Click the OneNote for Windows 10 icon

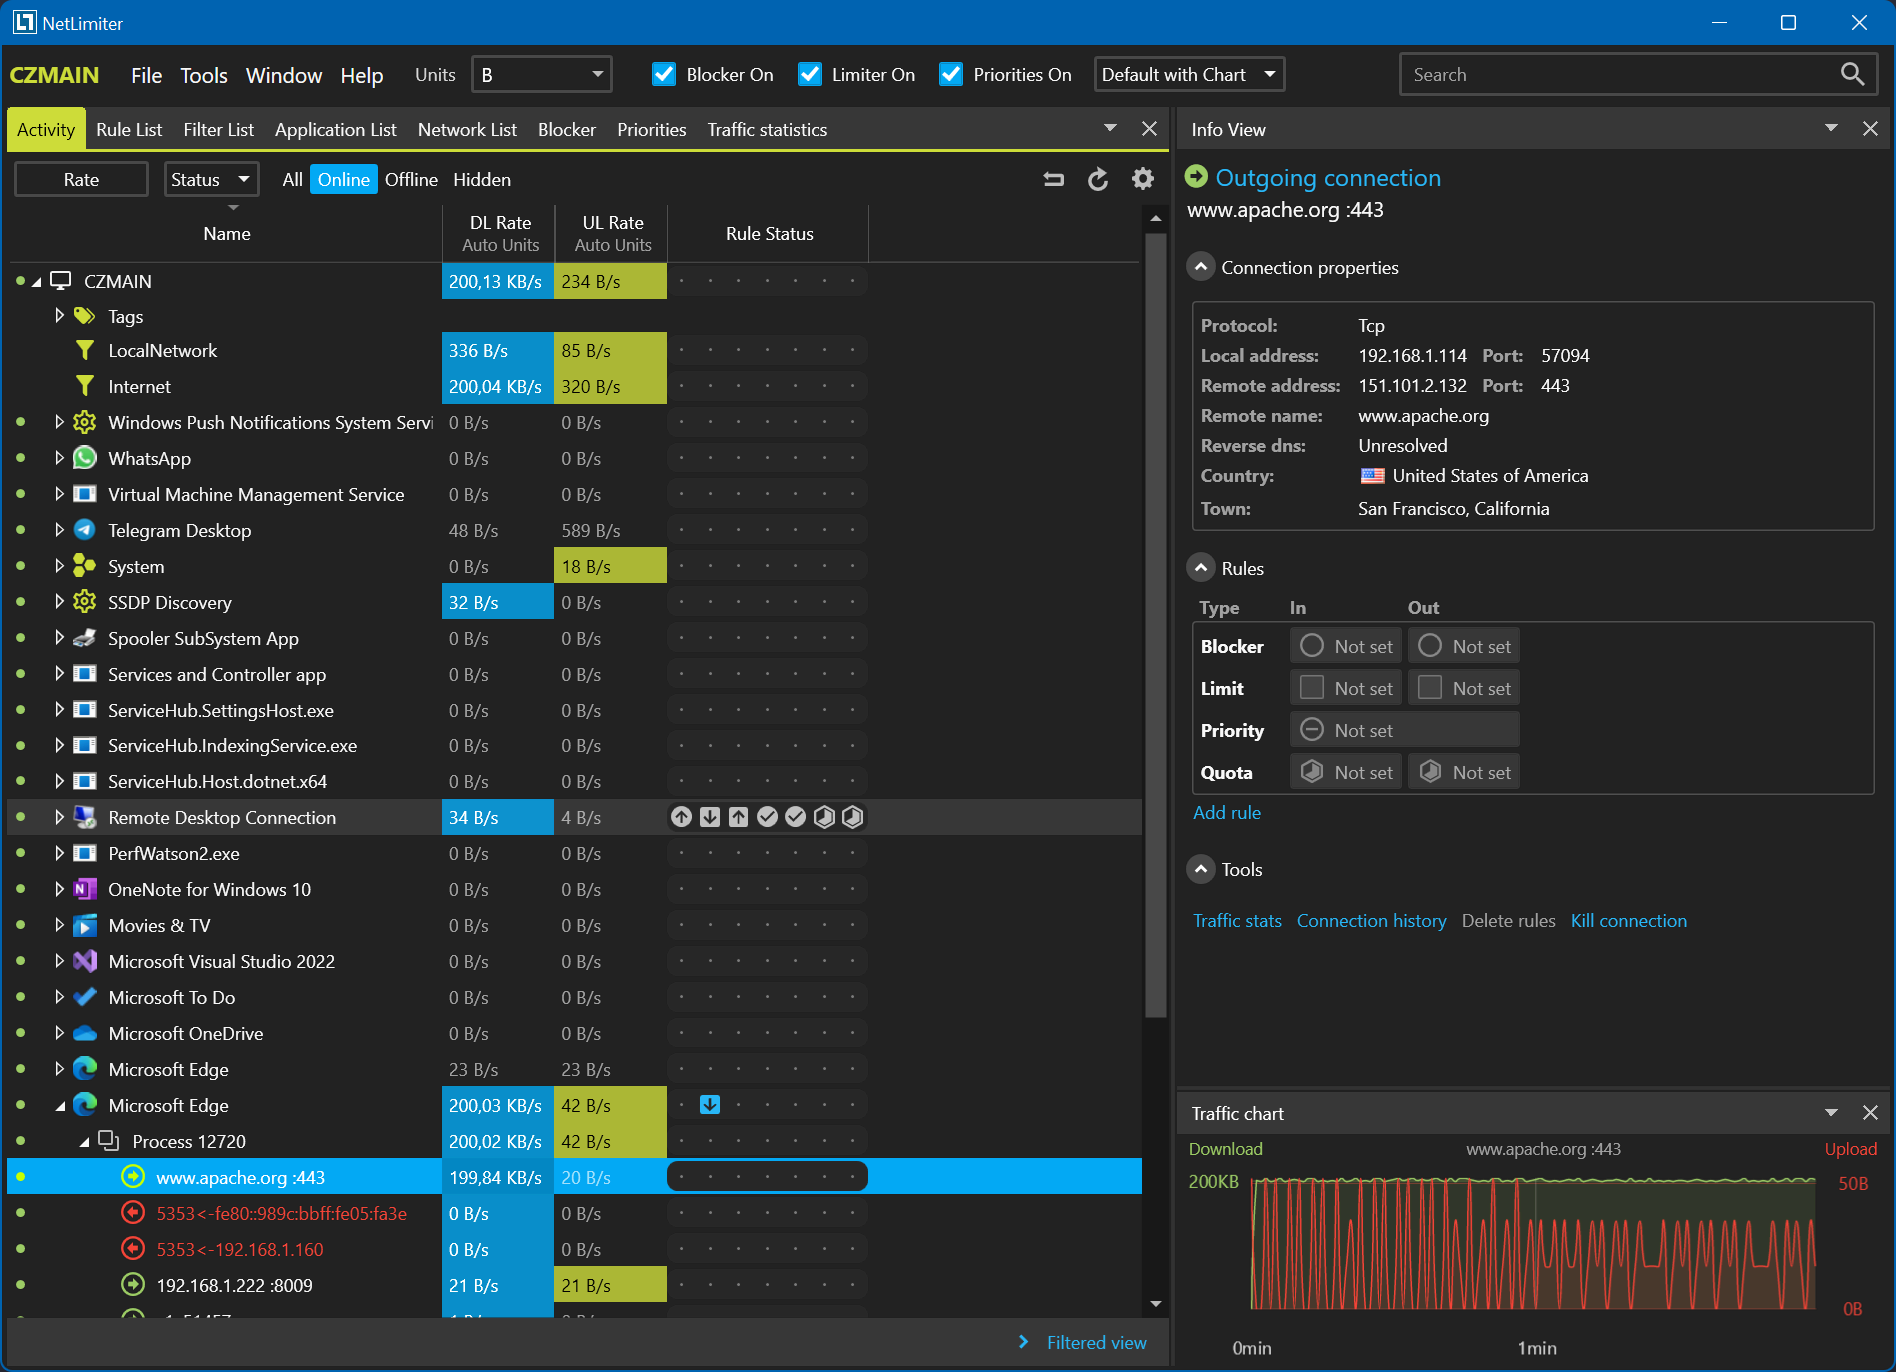click(85, 889)
